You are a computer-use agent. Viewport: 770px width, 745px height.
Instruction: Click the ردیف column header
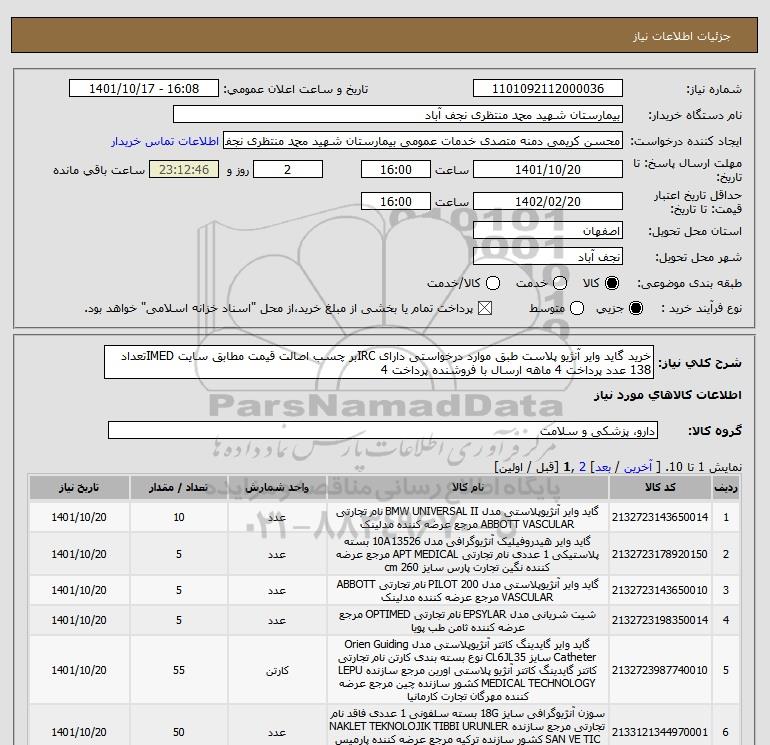726,487
